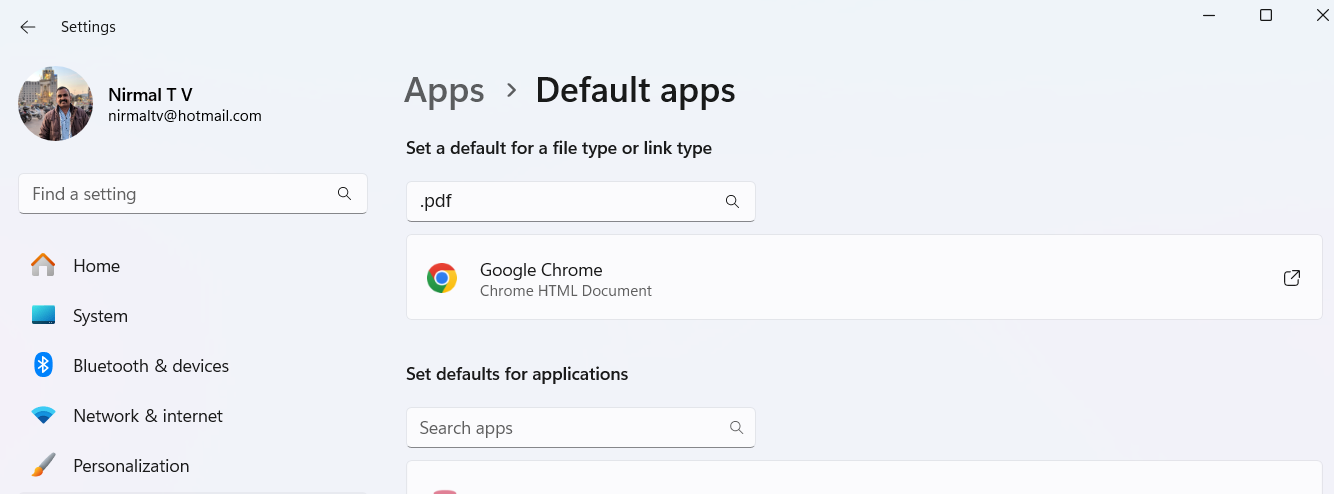Click the Nirmal T V account name
1334x494 pixels.
pyautogui.click(x=150, y=95)
